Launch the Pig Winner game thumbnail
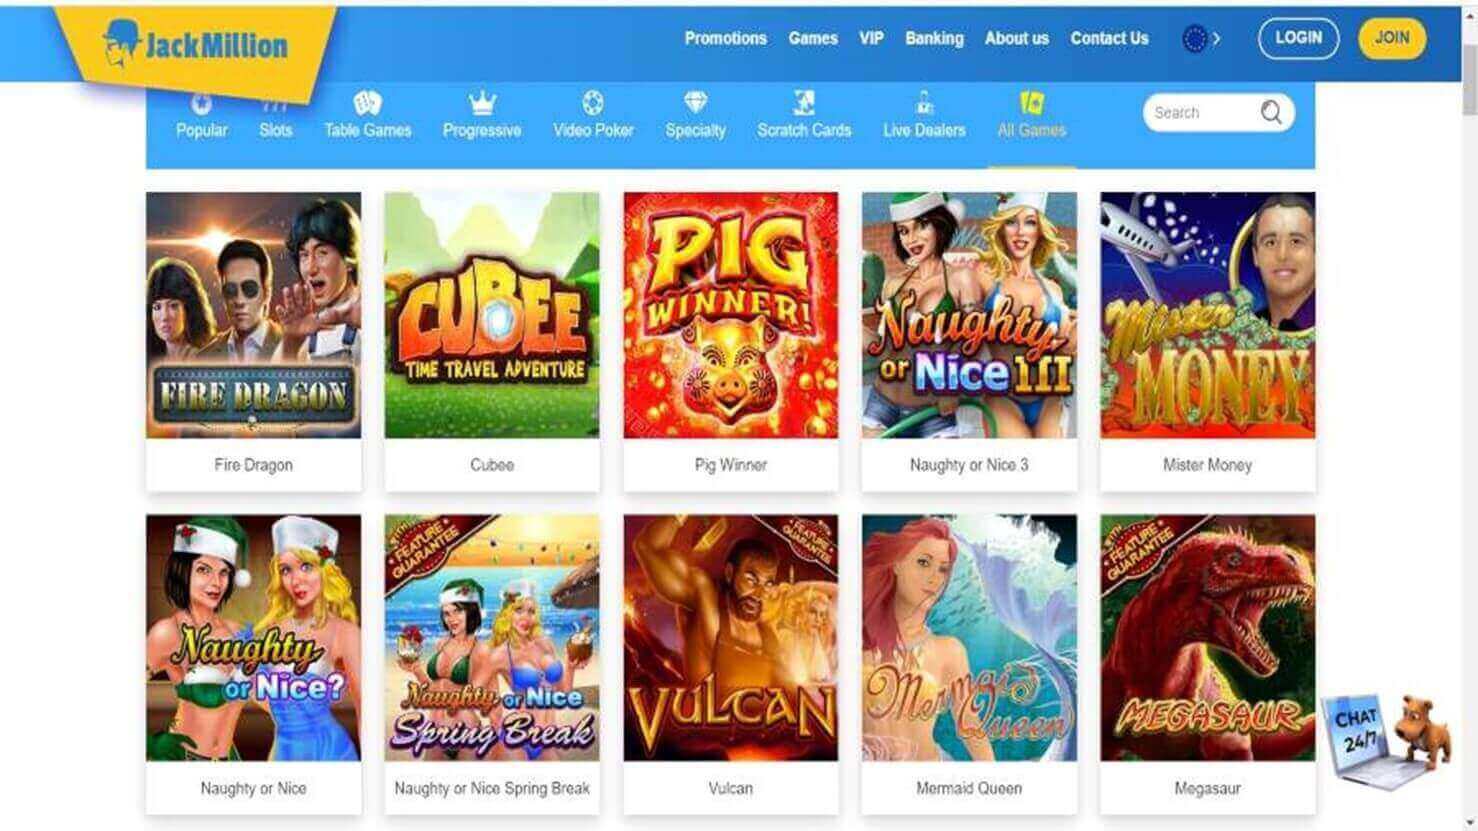The image size is (1478, 831). tap(731, 315)
